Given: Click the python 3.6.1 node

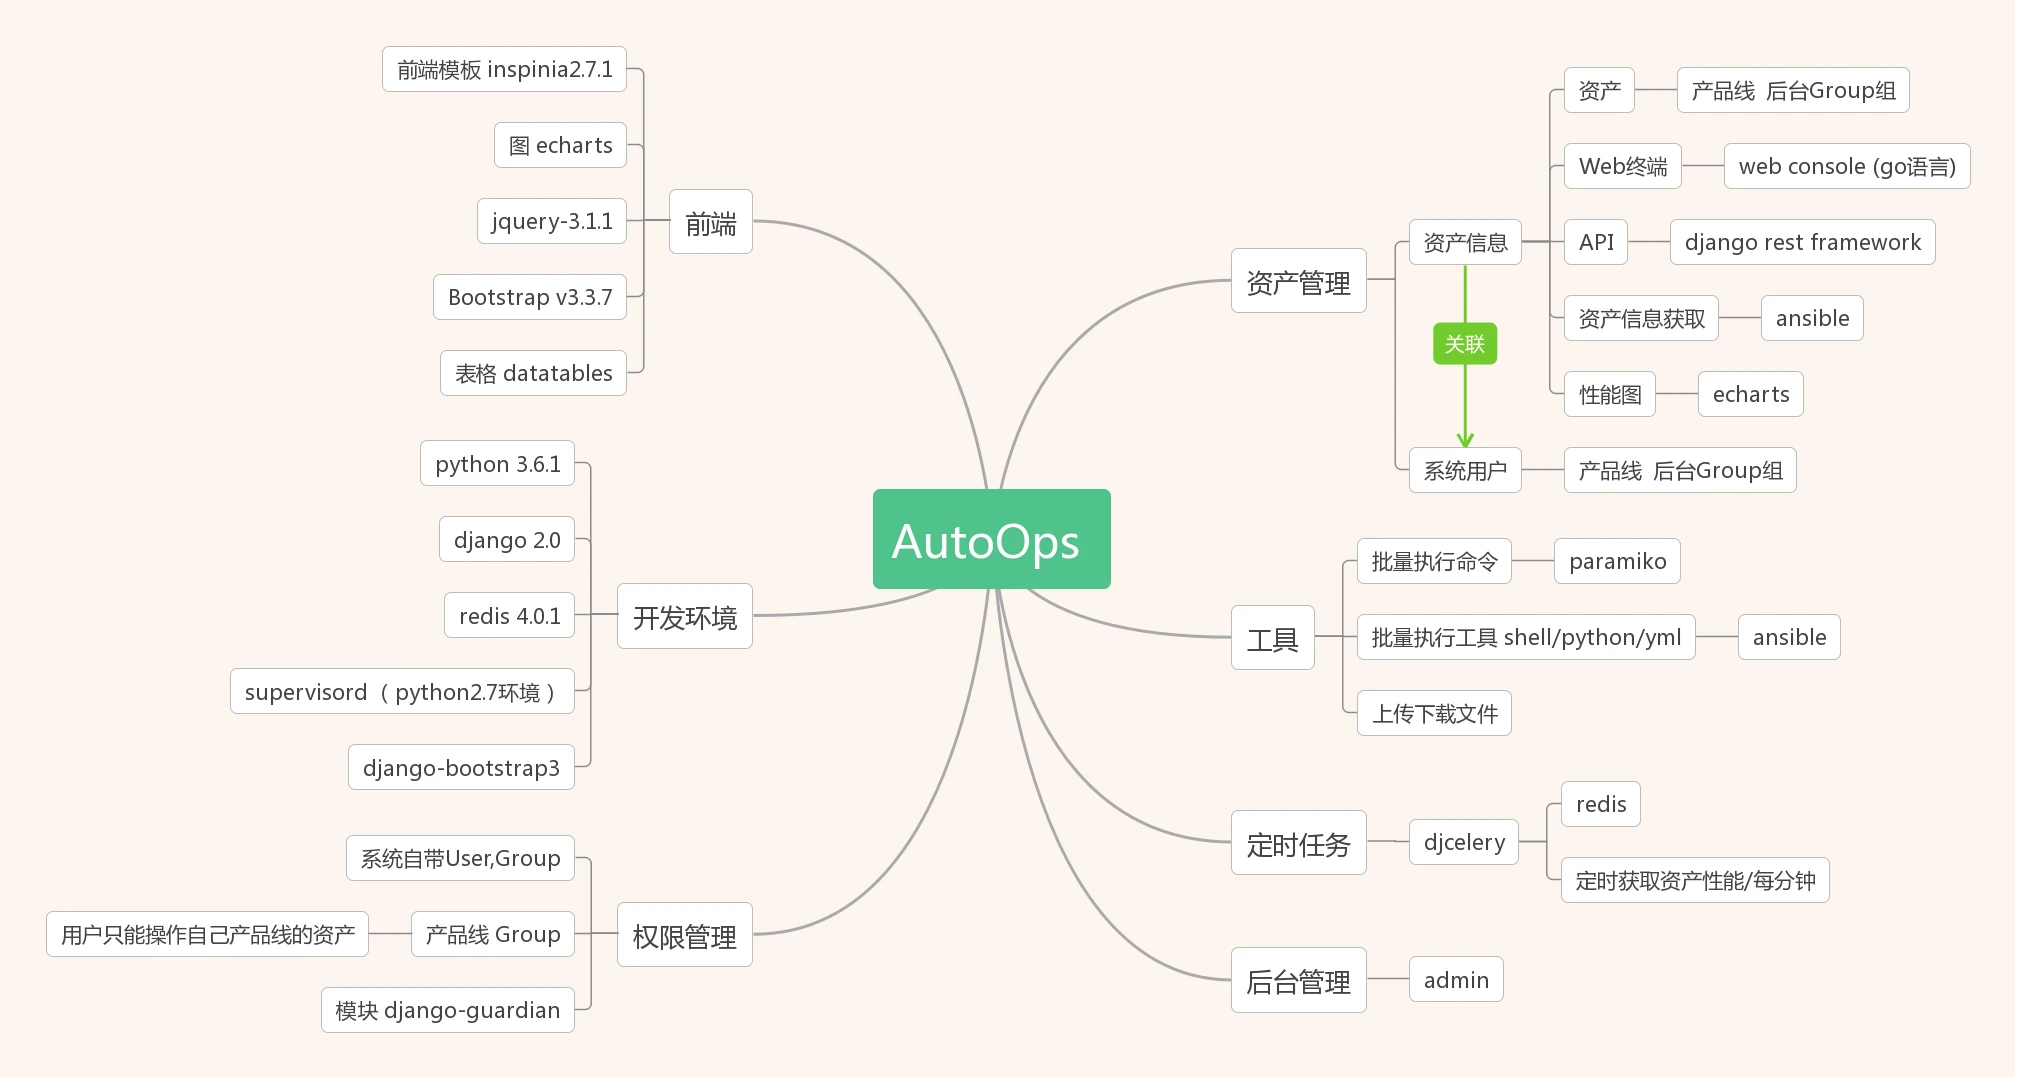Looking at the screenshot, I should click(497, 464).
